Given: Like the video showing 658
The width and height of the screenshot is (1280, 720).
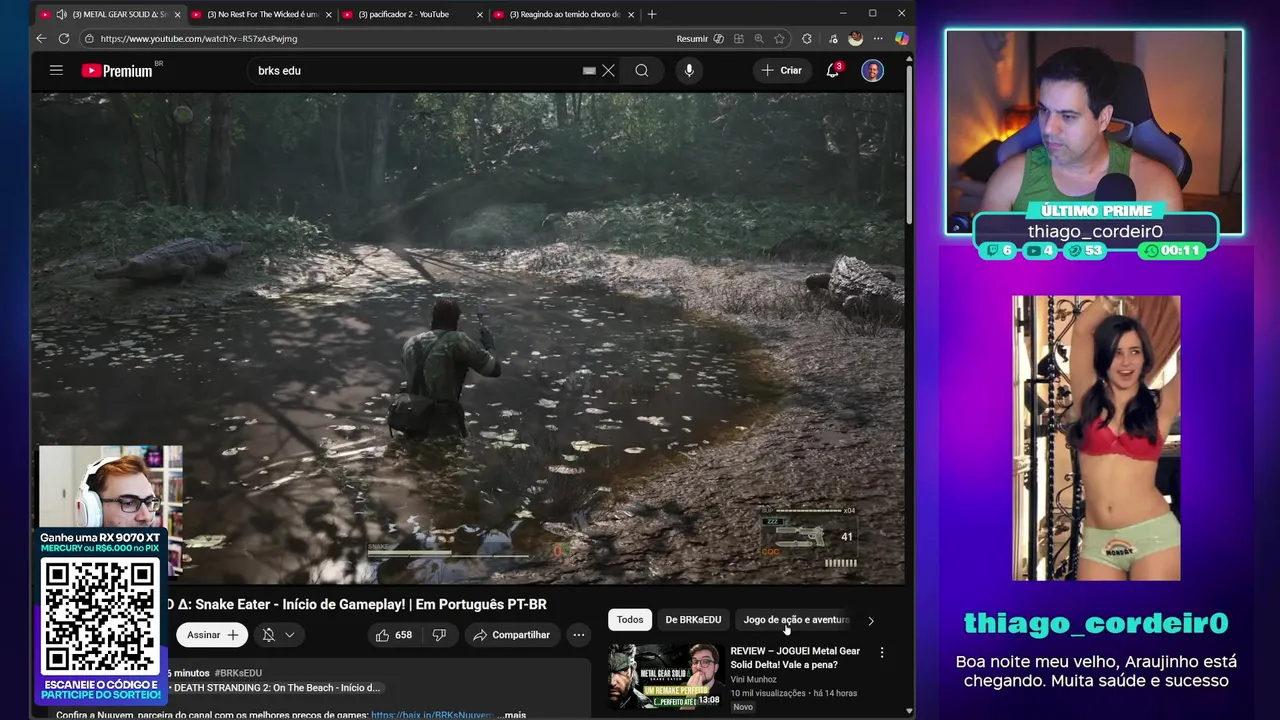Looking at the screenshot, I should [394, 635].
